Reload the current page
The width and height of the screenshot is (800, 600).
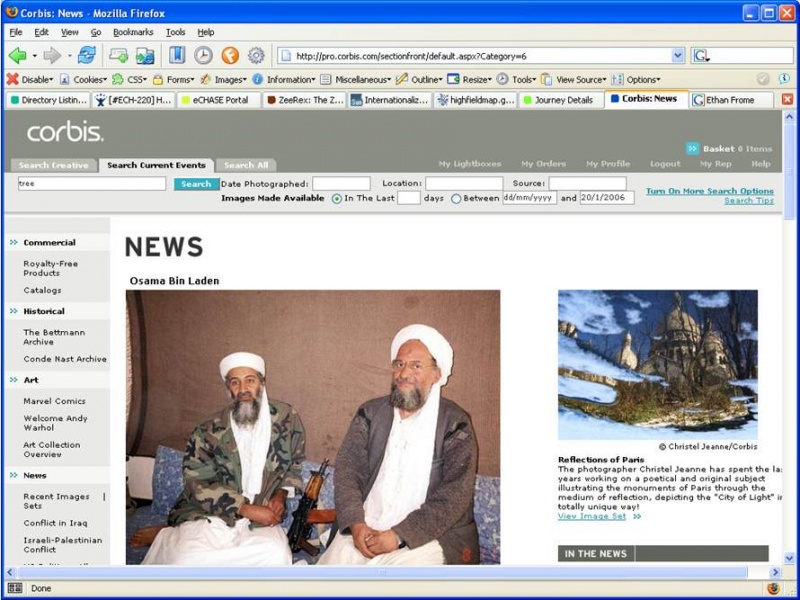(86, 55)
